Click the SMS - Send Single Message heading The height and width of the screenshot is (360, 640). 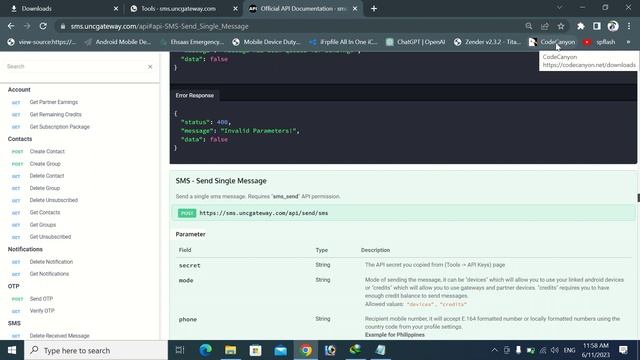pos(221,181)
